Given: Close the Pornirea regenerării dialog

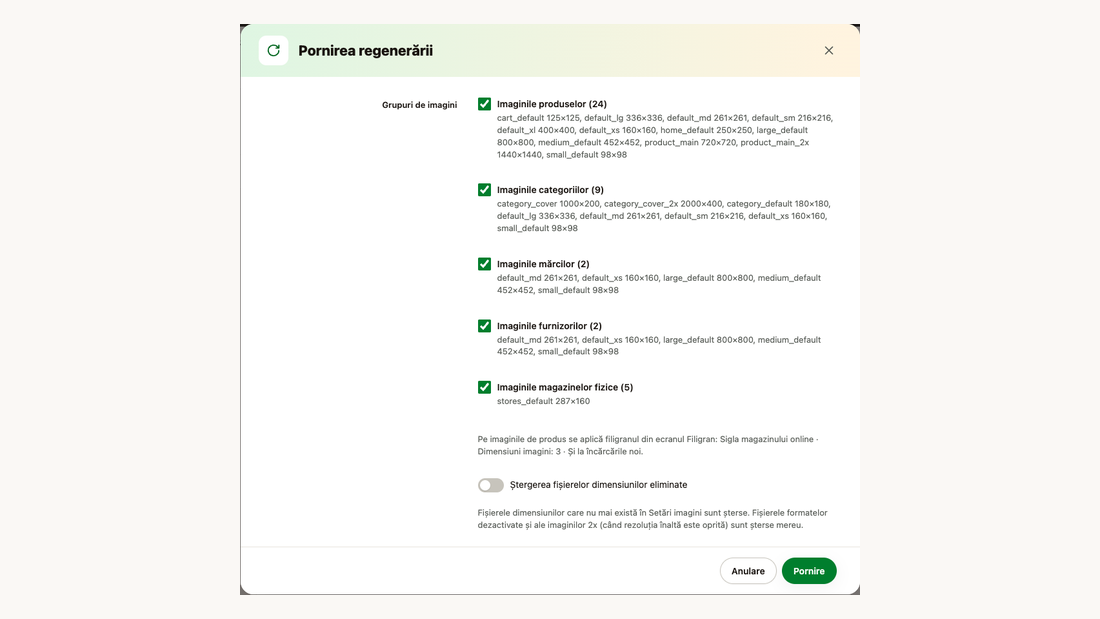Looking at the screenshot, I should [829, 51].
